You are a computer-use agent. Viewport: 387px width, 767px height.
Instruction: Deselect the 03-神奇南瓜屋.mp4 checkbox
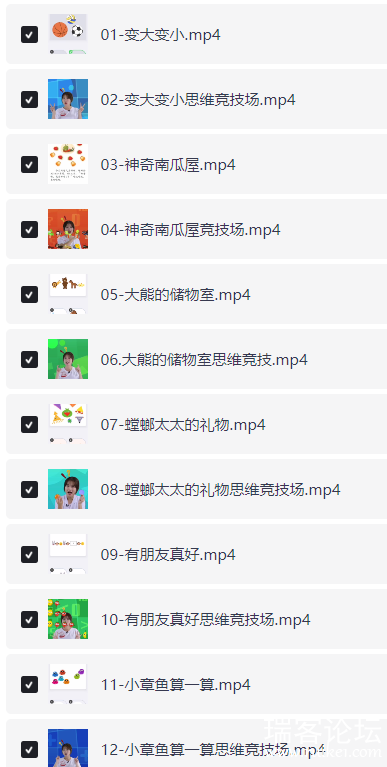(29, 165)
